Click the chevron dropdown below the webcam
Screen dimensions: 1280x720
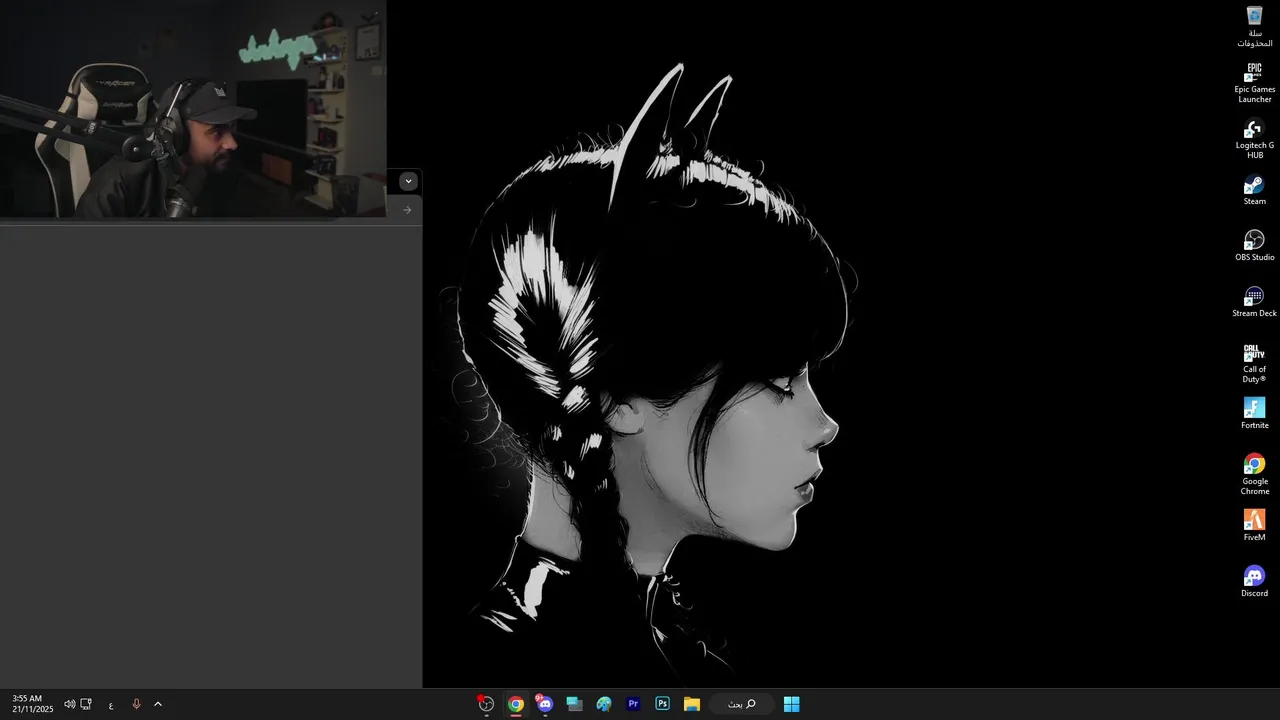pos(408,181)
